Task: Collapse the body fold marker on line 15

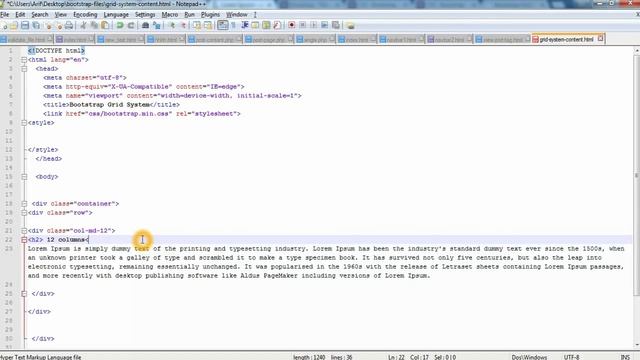Action: pos(24,177)
